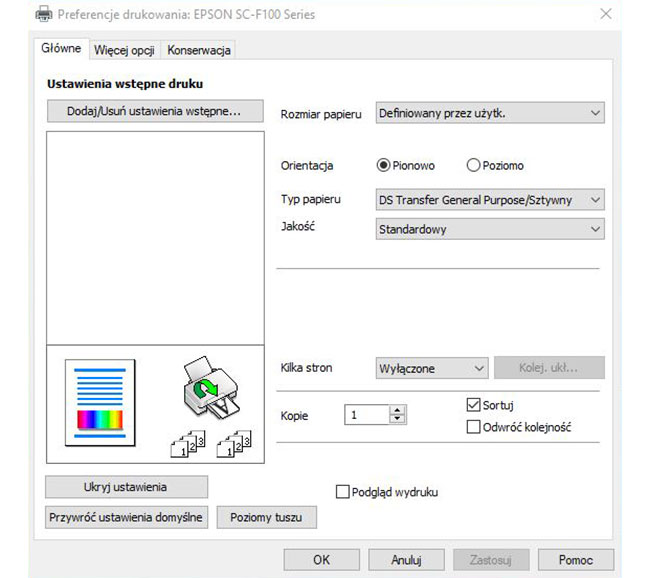Open the Typ papieru dropdown
The width and height of the screenshot is (650, 578).
490,200
